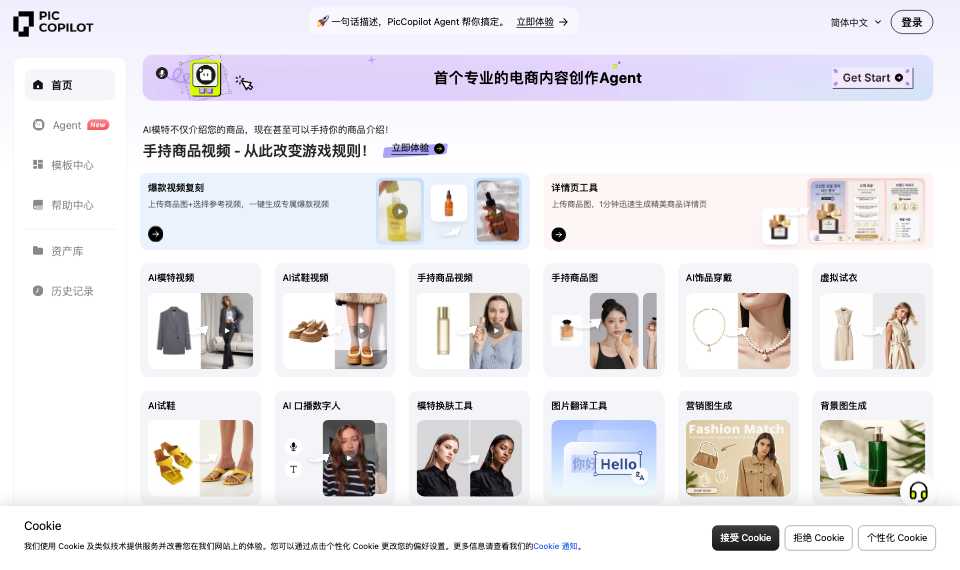Click the Get Start button on banner

pos(872,78)
